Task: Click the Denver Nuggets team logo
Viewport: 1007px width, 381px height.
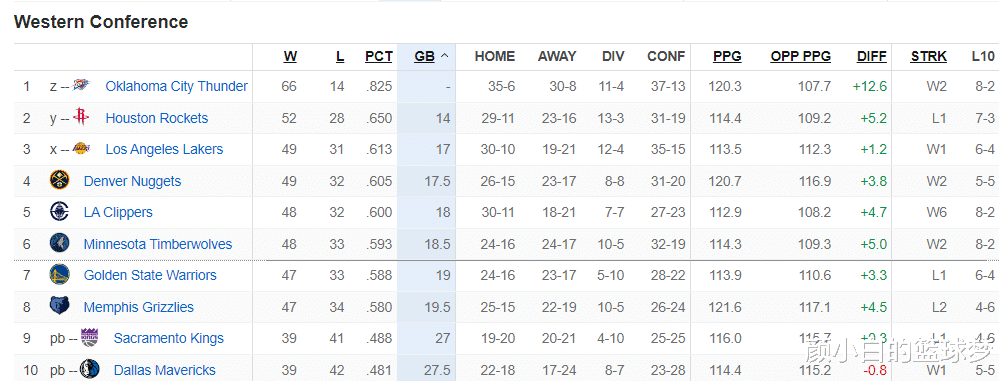Action: pyautogui.click(x=60, y=180)
